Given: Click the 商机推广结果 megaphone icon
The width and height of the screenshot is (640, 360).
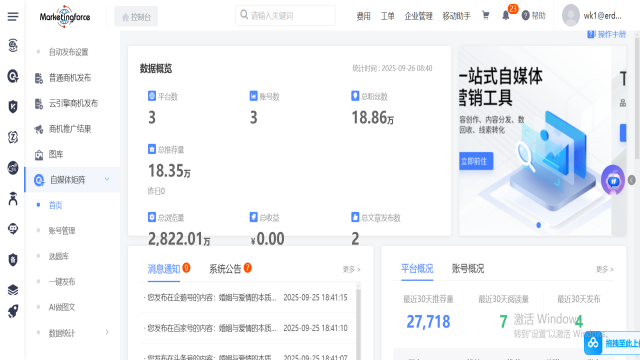Looking at the screenshot, I should click(x=39, y=129).
